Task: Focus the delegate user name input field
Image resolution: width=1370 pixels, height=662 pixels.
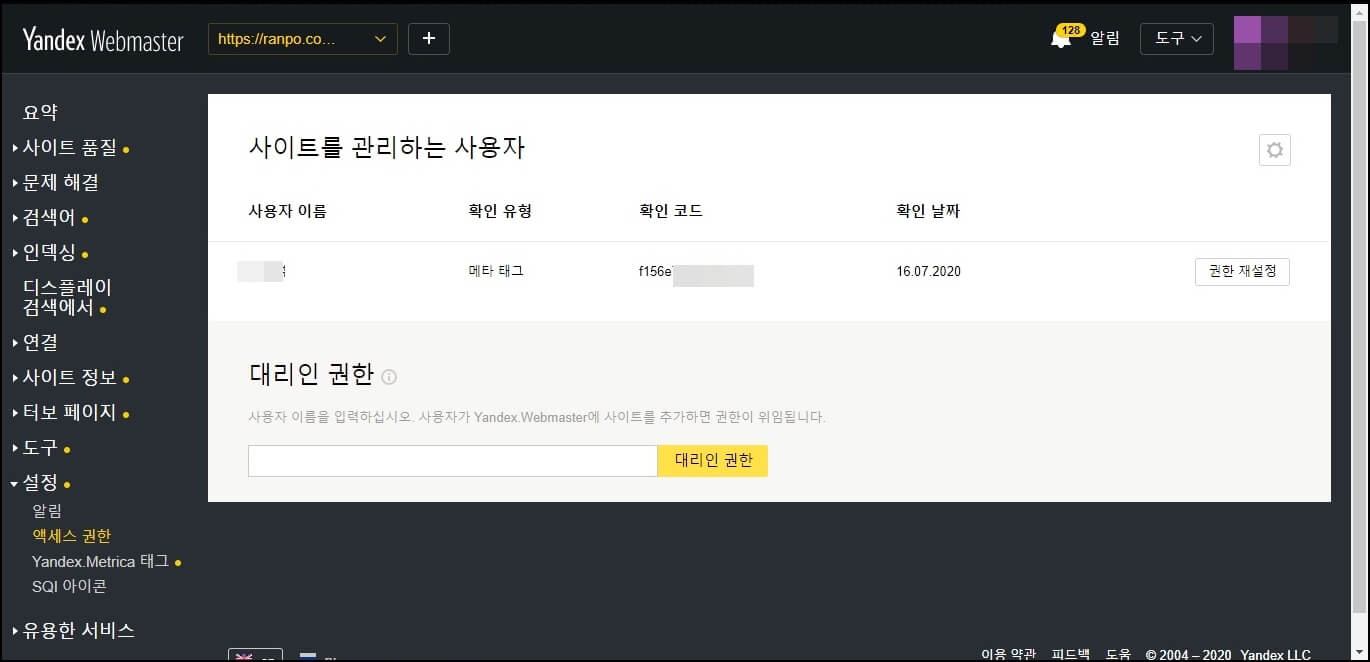Action: coord(453,461)
